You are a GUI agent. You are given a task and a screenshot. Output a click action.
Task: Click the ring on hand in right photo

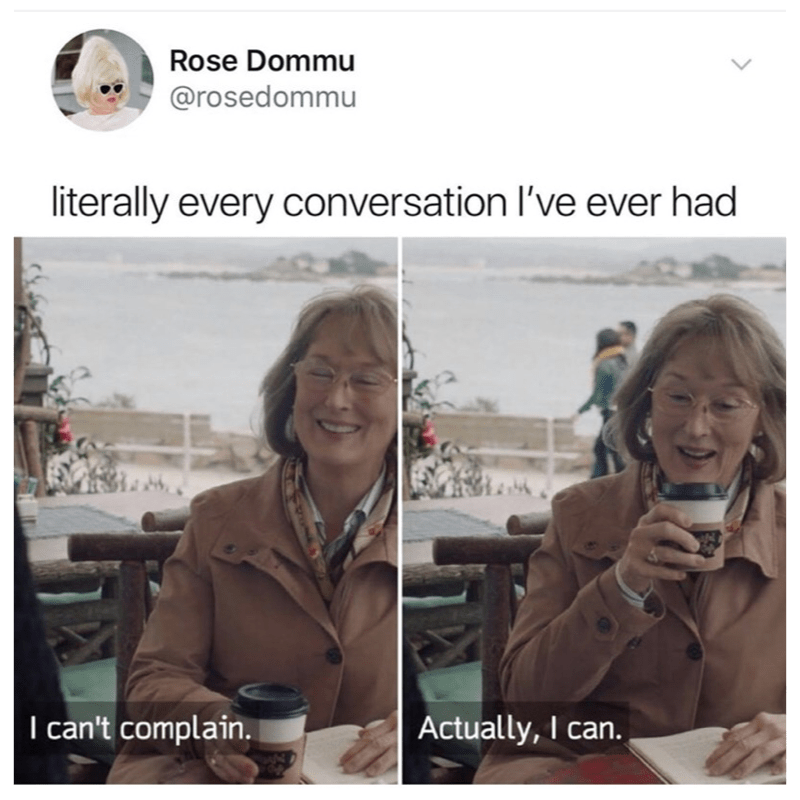pos(654,555)
